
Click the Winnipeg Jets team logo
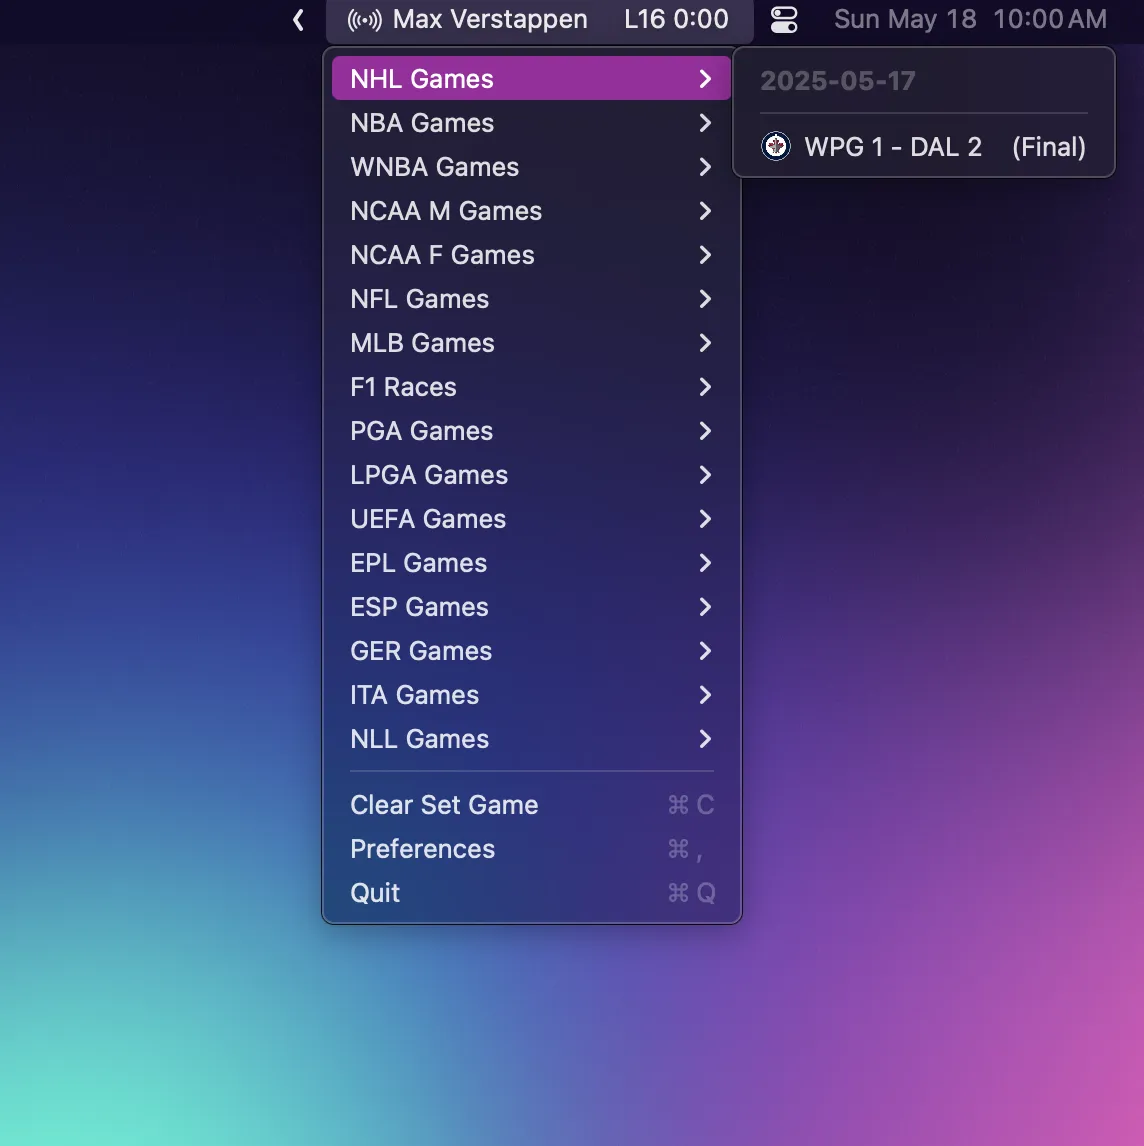776,147
